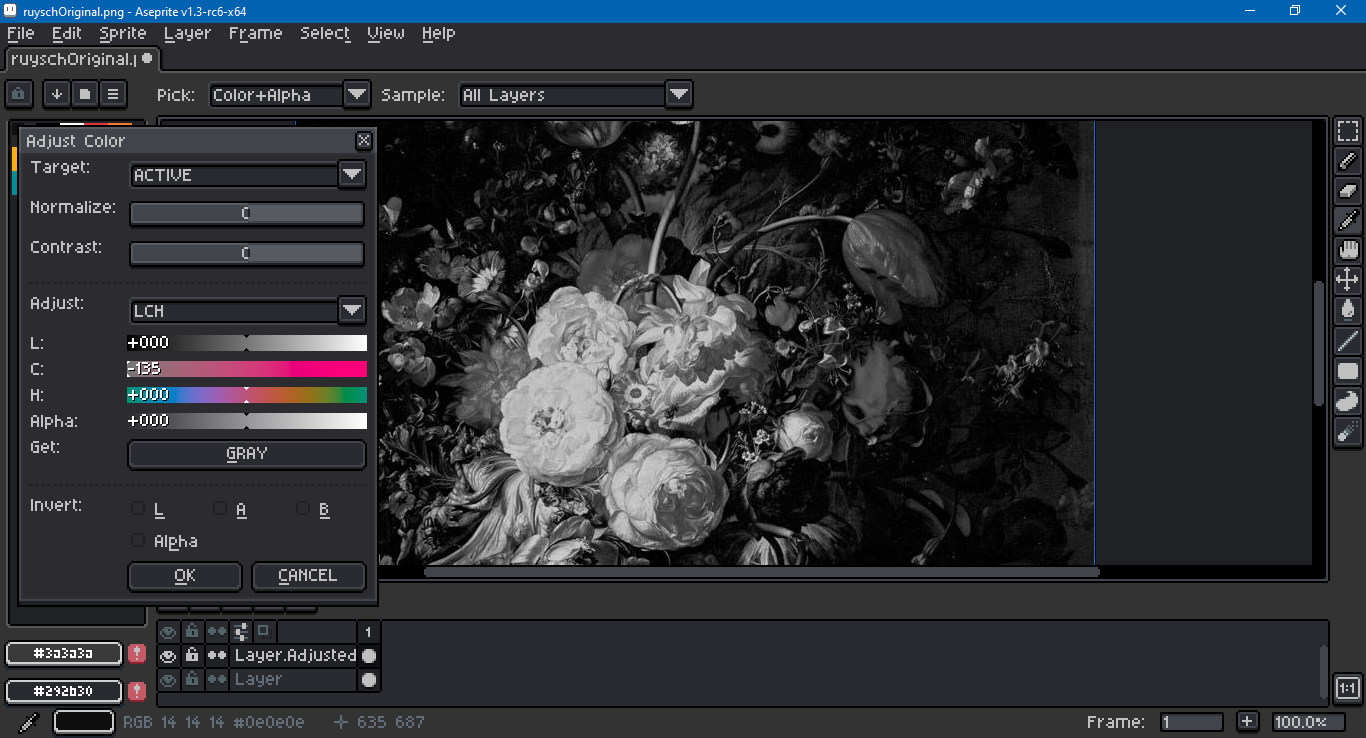The image size is (1366, 738).
Task: Open the Sample dropdown showing All Layers
Action: pos(575,95)
